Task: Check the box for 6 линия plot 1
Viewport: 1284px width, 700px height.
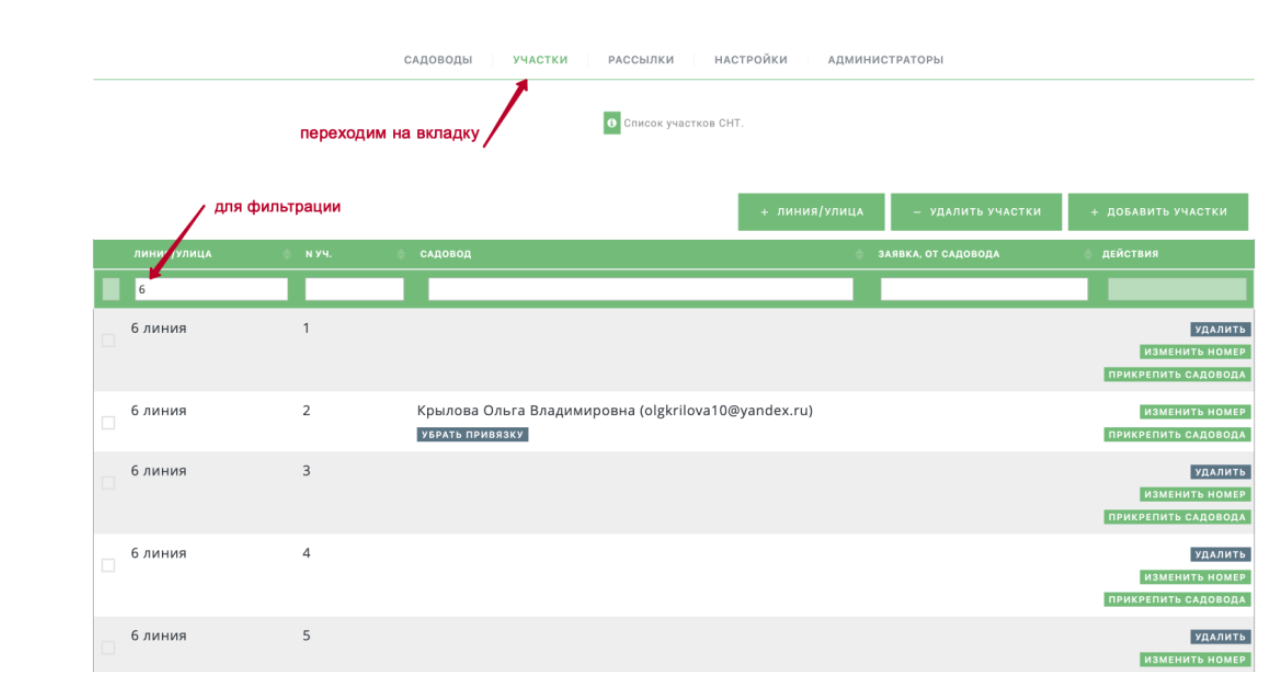Action: point(108,341)
